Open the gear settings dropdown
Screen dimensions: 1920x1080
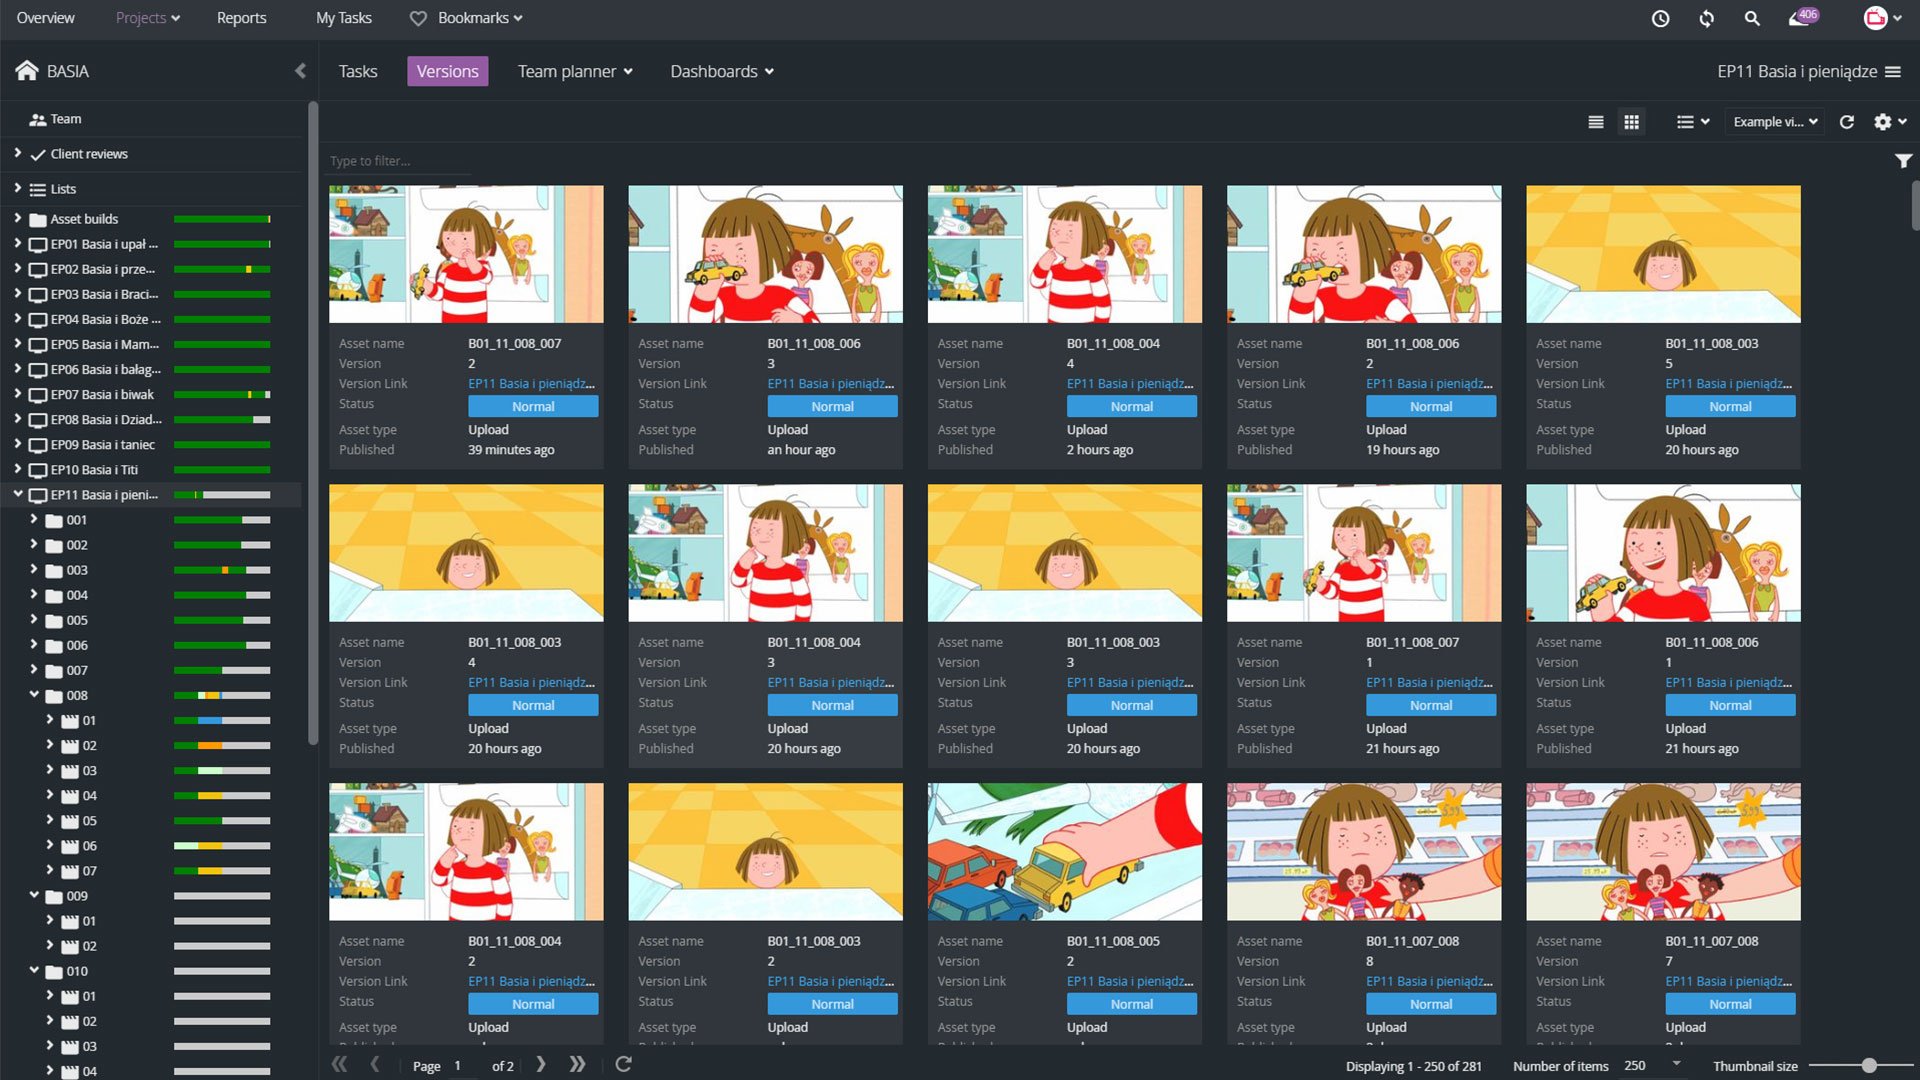[x=1890, y=122]
